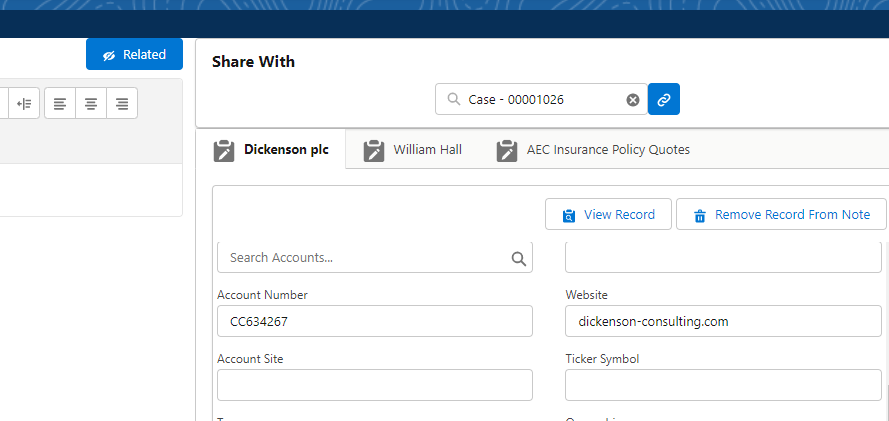
Task: Open the William Hall tab
Action: click(x=412, y=150)
